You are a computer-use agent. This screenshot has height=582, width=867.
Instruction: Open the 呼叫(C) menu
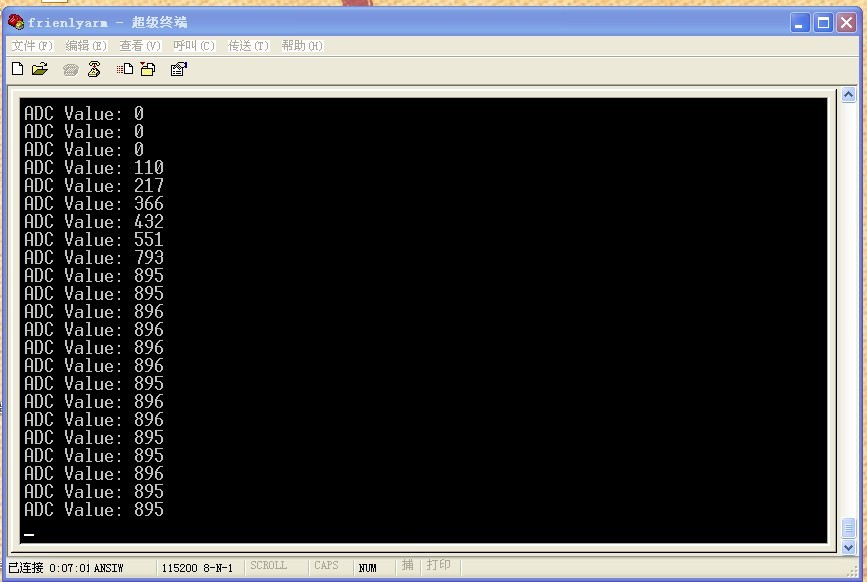pos(193,45)
